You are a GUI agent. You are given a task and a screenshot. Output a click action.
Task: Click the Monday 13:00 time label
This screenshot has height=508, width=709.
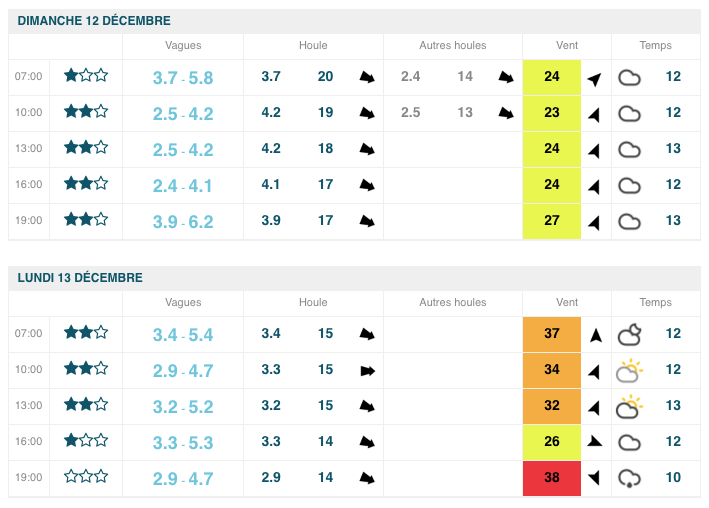pyautogui.click(x=29, y=405)
